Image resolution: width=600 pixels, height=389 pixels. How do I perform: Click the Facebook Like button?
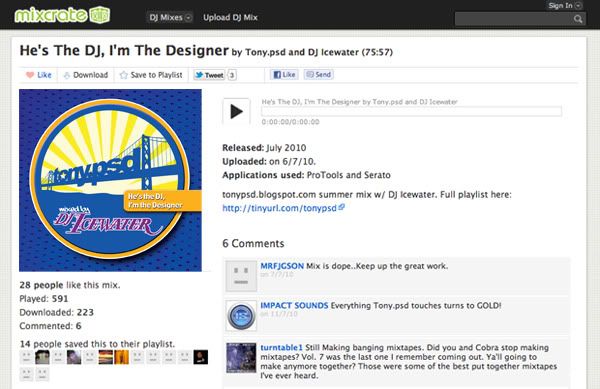(x=284, y=75)
